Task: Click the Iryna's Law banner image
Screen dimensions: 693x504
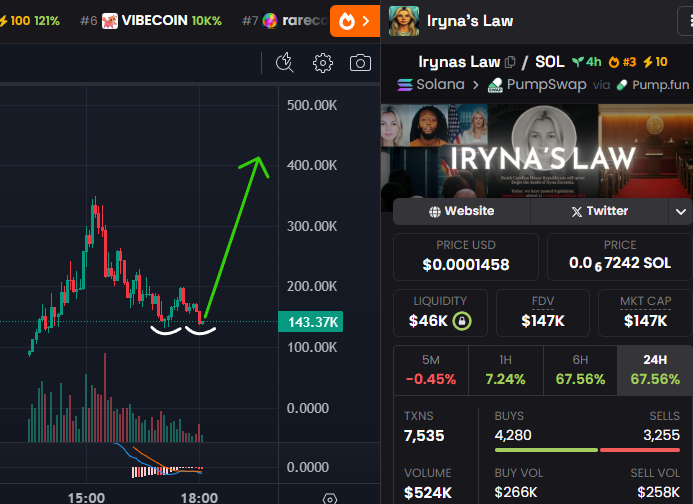Action: tap(536, 150)
